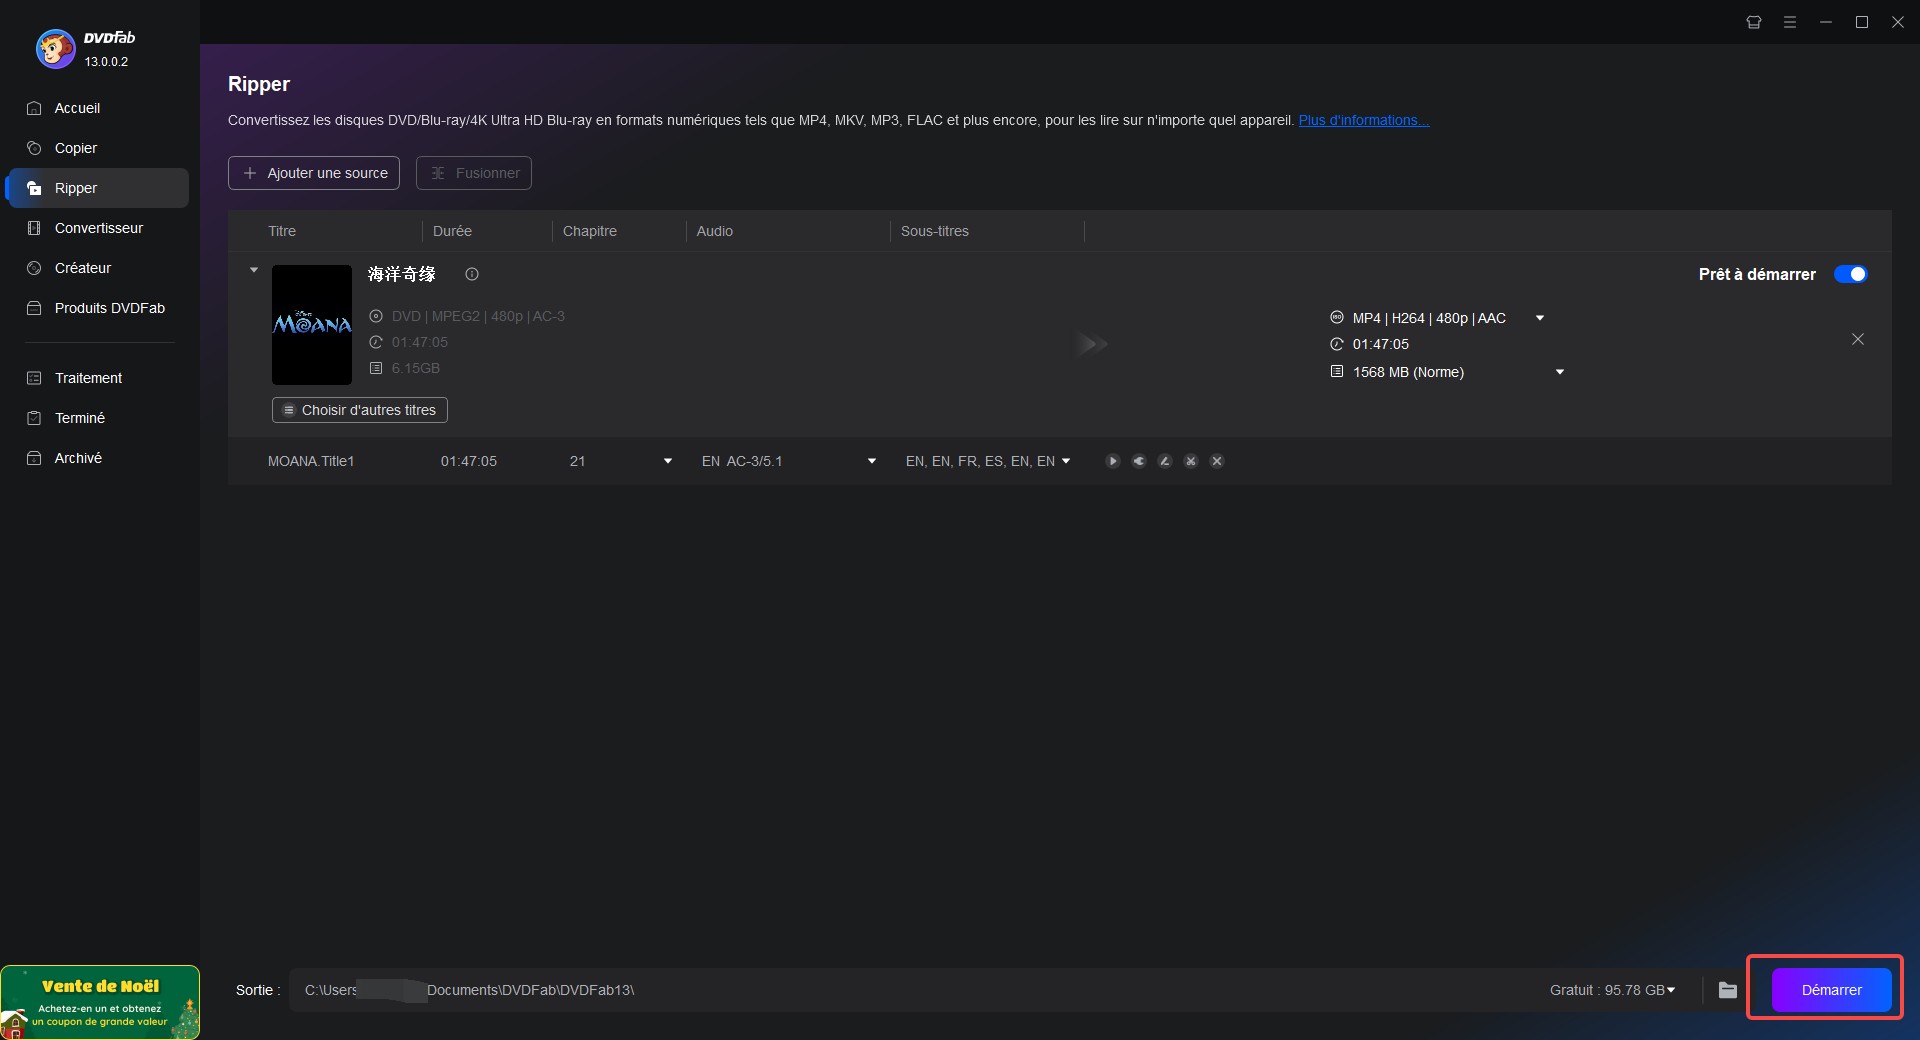
Task: Open the Terminé list
Action: (x=97, y=418)
